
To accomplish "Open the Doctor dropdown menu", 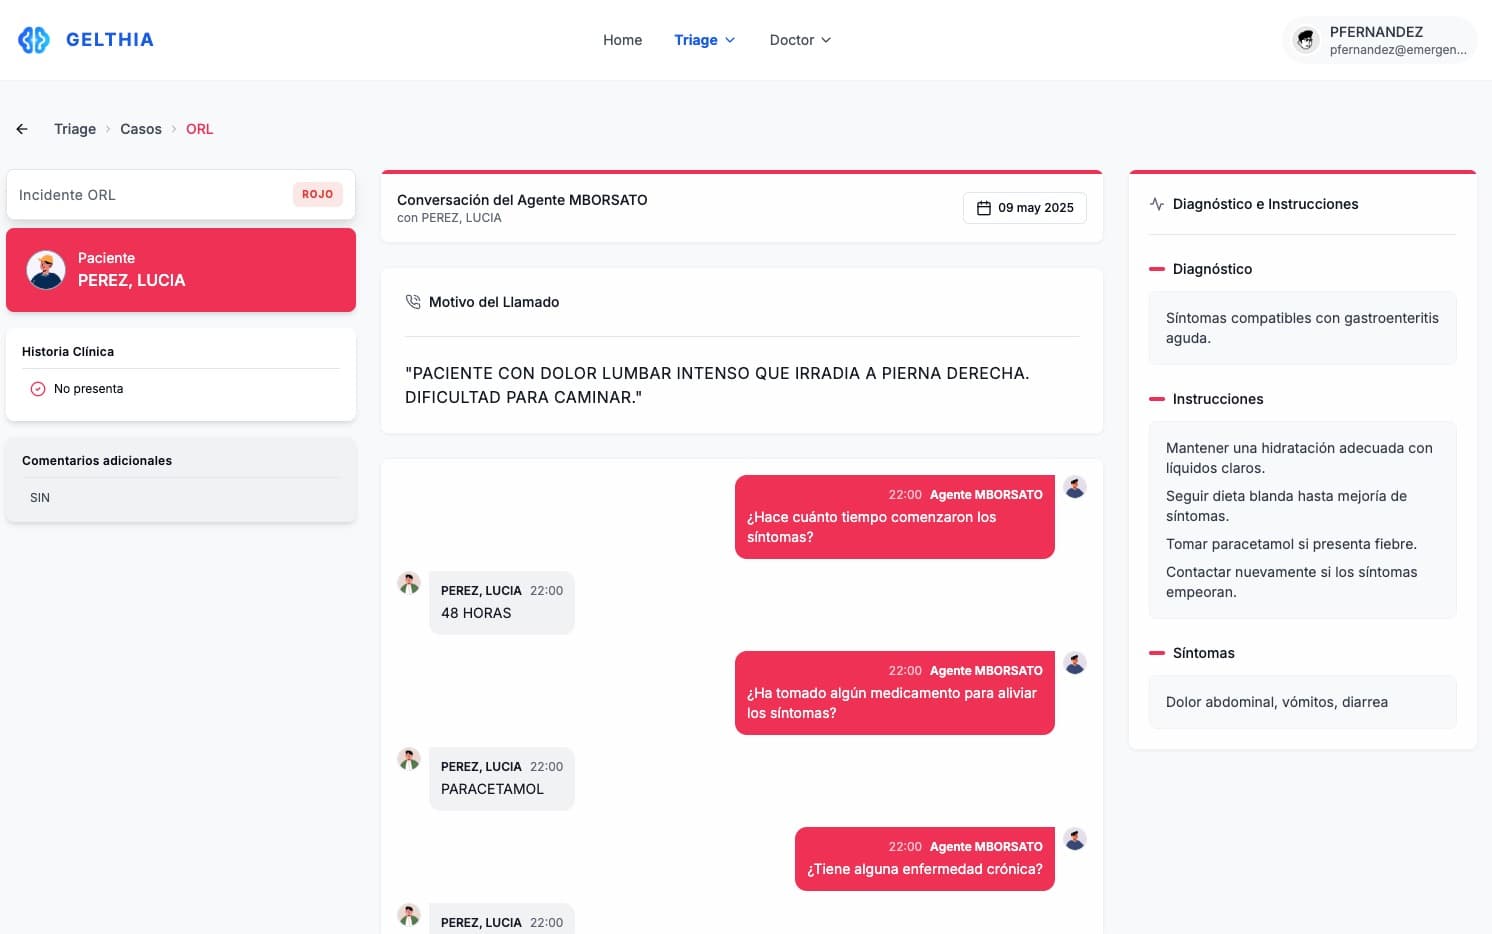I will tap(800, 40).
